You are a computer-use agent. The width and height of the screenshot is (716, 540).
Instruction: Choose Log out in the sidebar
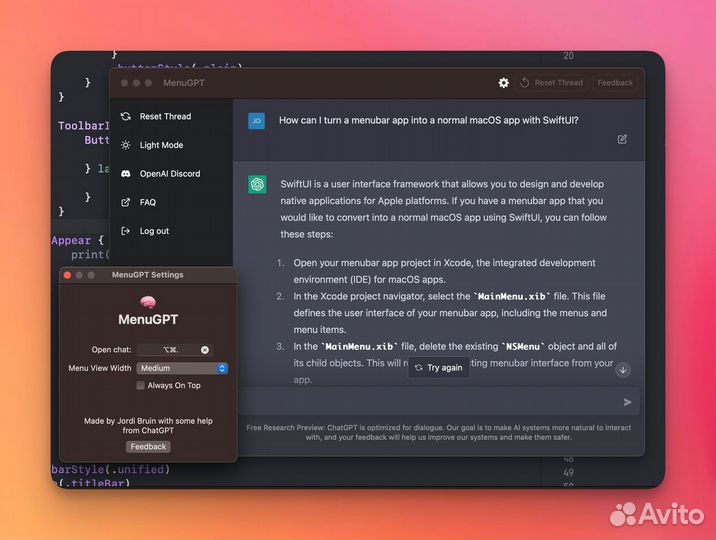pos(154,231)
